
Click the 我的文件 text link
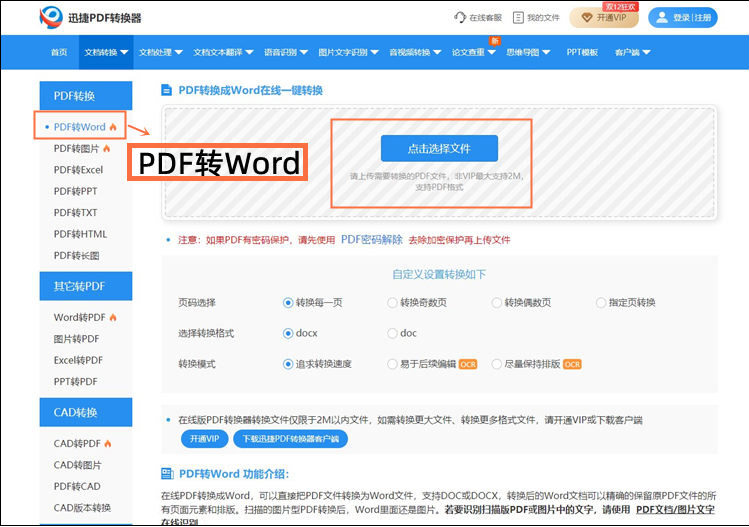pyautogui.click(x=543, y=18)
